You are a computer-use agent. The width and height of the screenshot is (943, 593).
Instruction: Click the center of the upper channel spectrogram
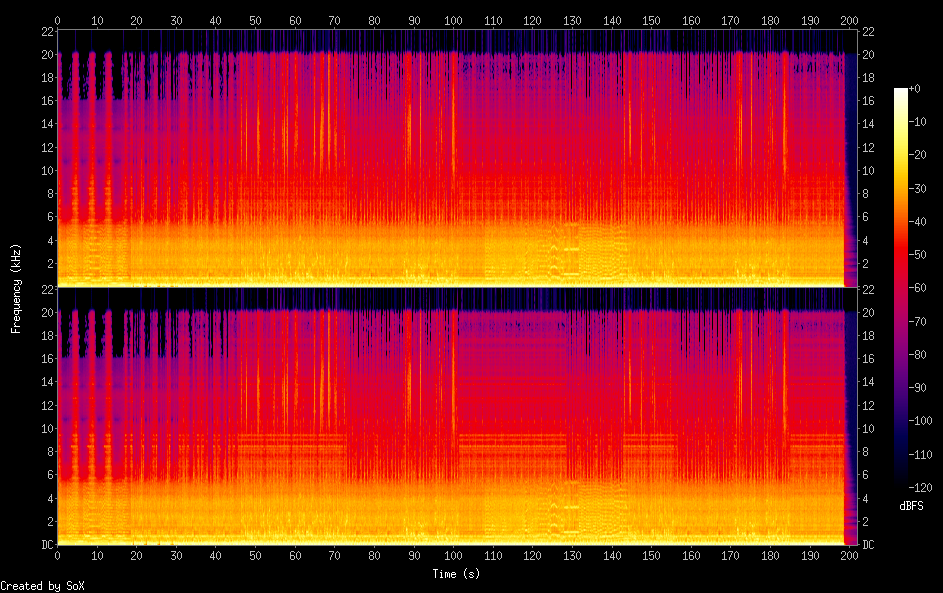pyautogui.click(x=453, y=158)
